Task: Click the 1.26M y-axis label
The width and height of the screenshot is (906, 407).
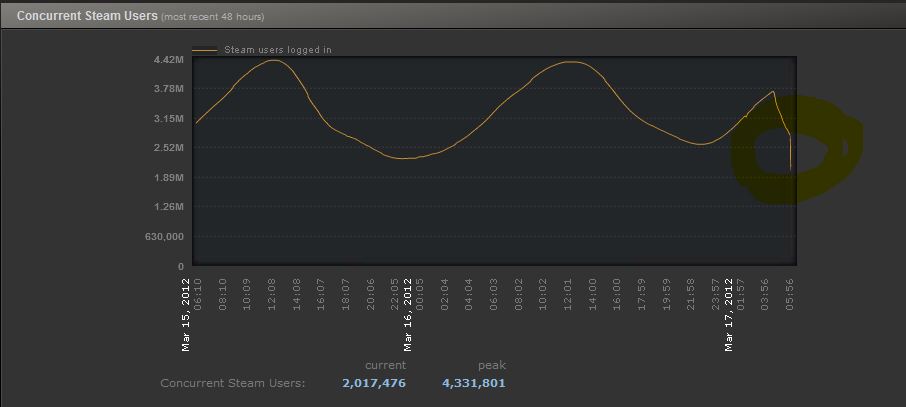Action: tap(169, 207)
